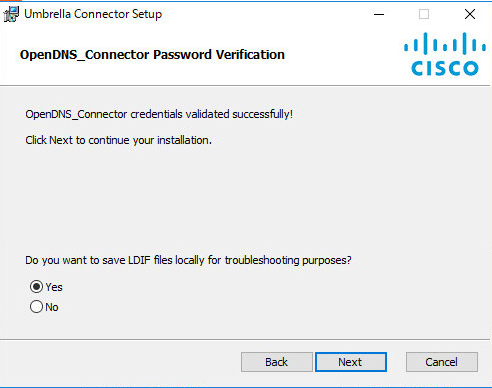
Task: Click the LDIF files troubleshooting question text
Action: [188, 260]
